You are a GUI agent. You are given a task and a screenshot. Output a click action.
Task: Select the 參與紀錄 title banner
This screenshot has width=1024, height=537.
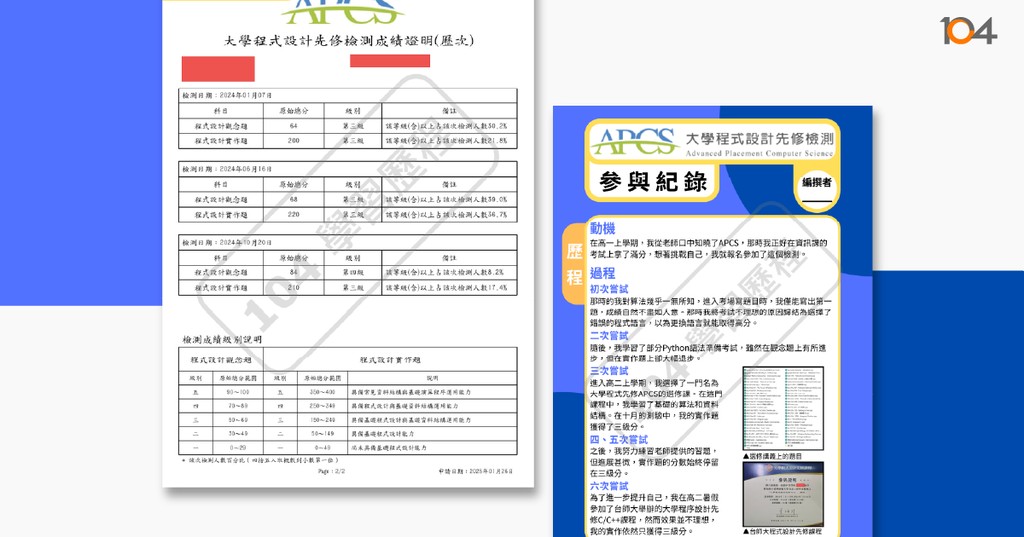click(x=653, y=181)
